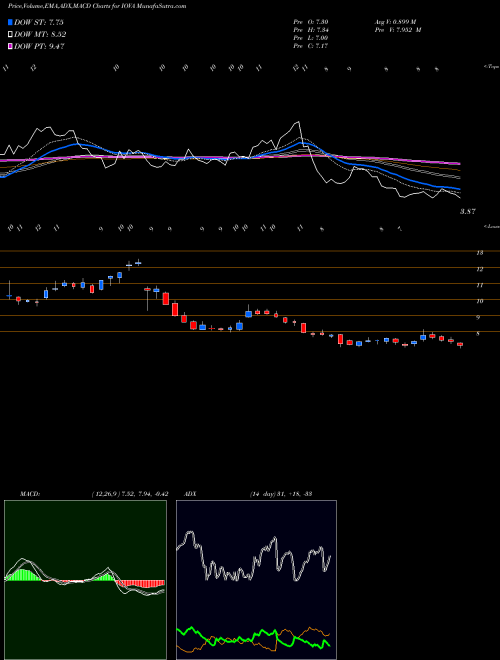
Task: Click the 'Pre V: 7.952 M' text
Action: click(x=398, y=30)
